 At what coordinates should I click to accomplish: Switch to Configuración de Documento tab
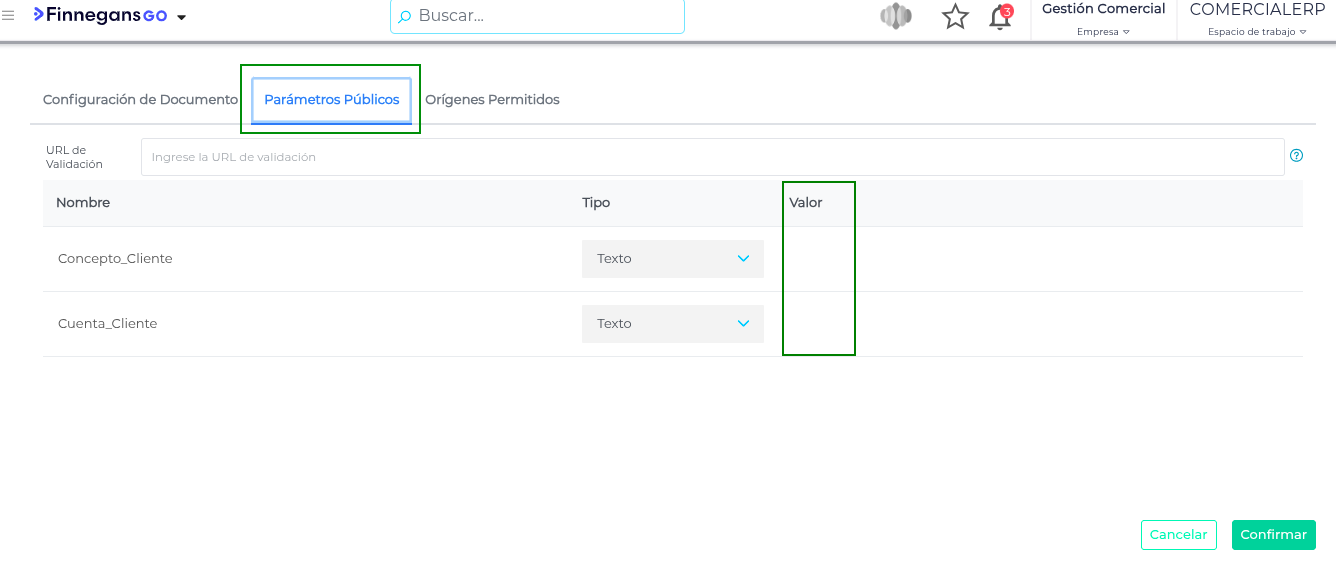click(x=140, y=100)
